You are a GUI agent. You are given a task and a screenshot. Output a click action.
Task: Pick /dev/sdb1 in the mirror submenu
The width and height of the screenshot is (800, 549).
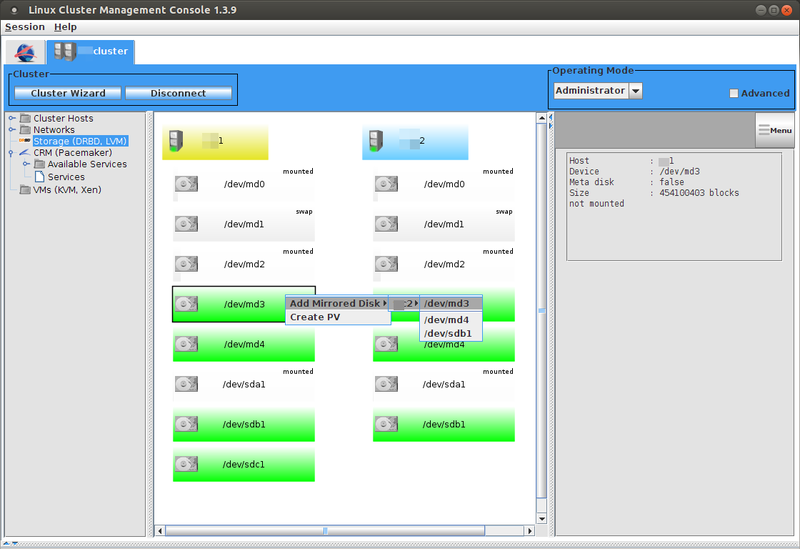(x=451, y=333)
